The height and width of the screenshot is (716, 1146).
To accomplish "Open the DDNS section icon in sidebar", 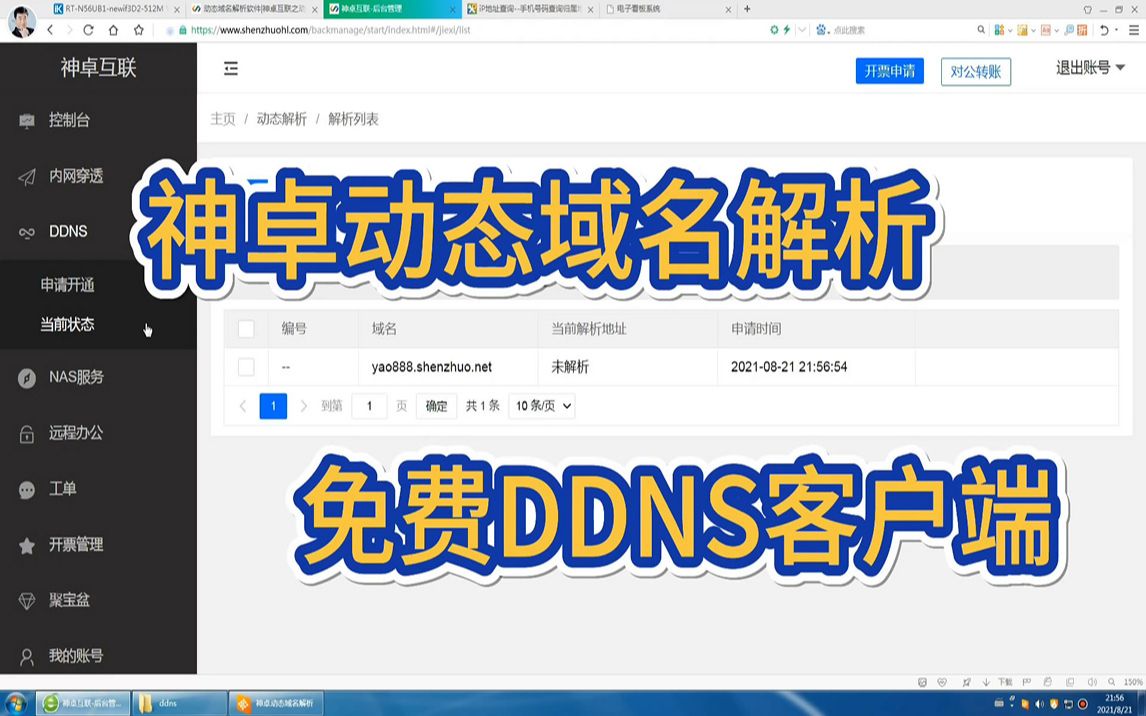I will [x=27, y=231].
